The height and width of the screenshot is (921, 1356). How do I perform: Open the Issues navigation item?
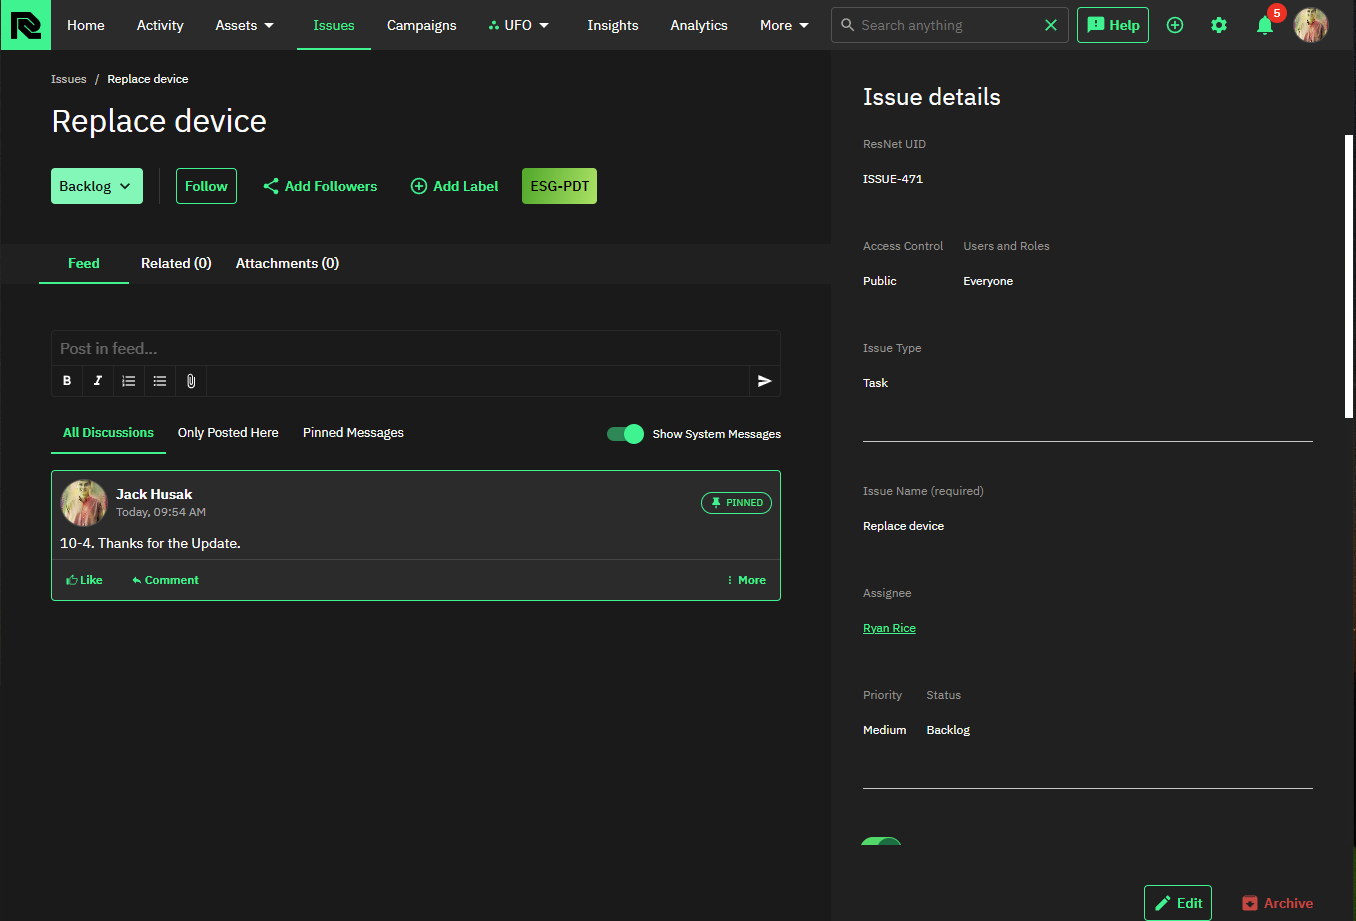(x=334, y=25)
